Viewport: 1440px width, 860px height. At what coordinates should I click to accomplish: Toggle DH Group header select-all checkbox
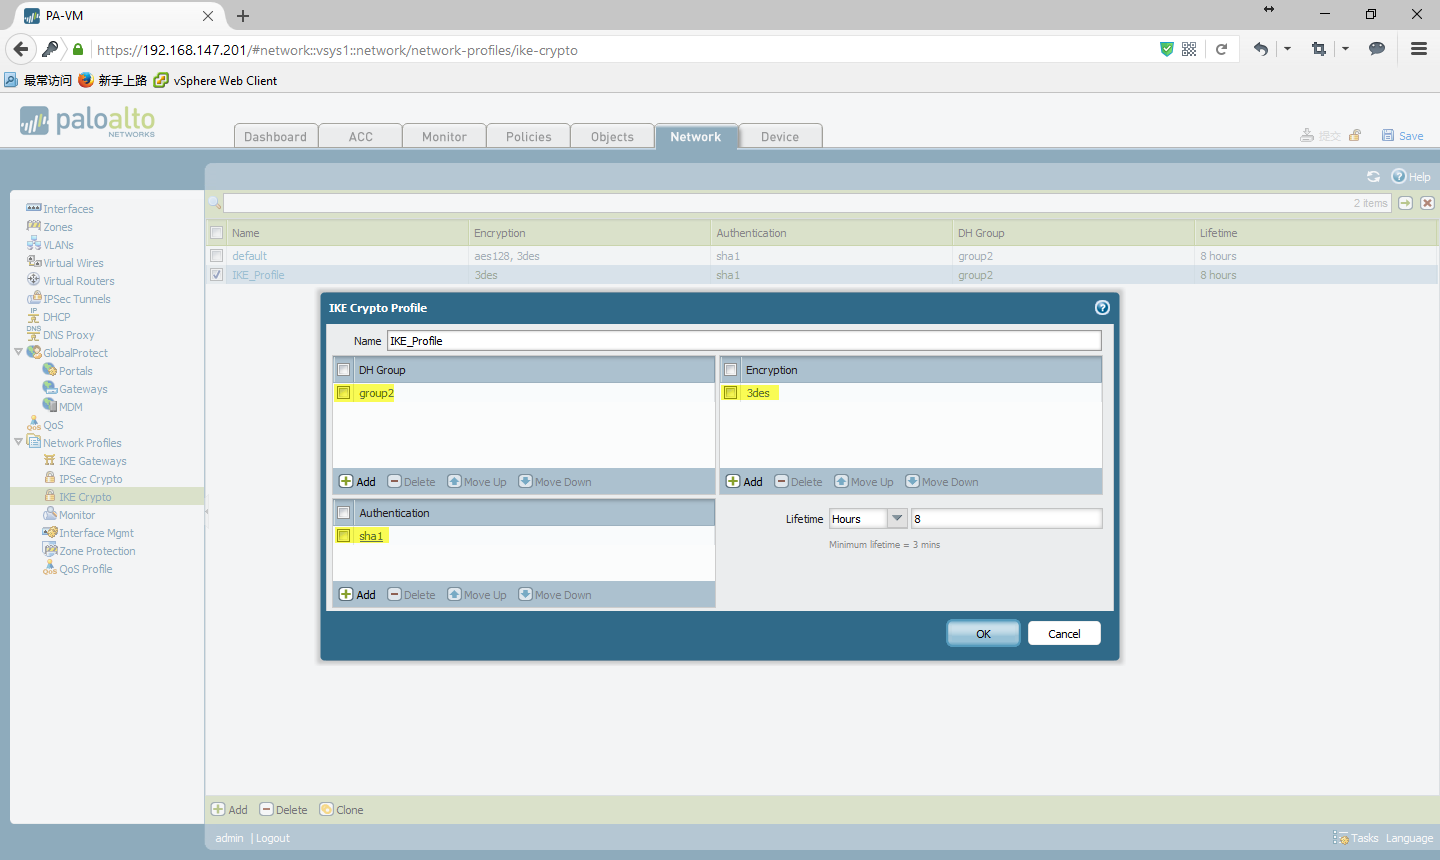(344, 370)
